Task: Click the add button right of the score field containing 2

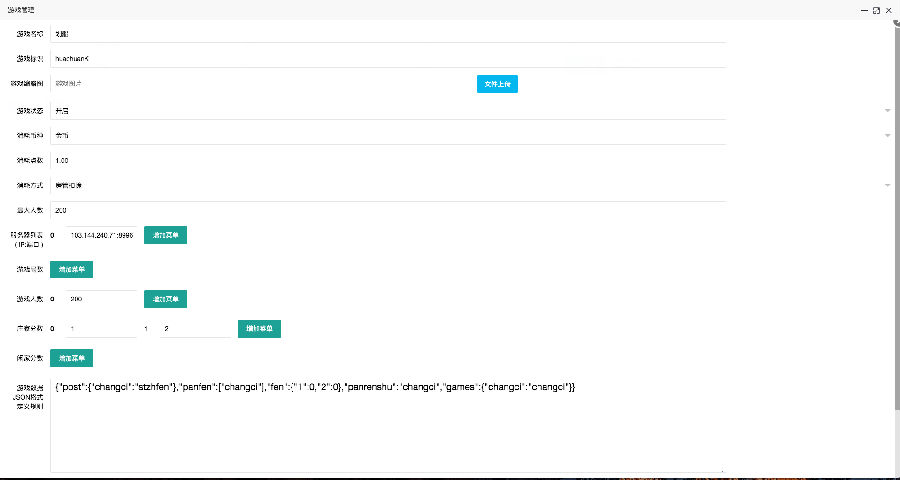Action: (x=259, y=328)
